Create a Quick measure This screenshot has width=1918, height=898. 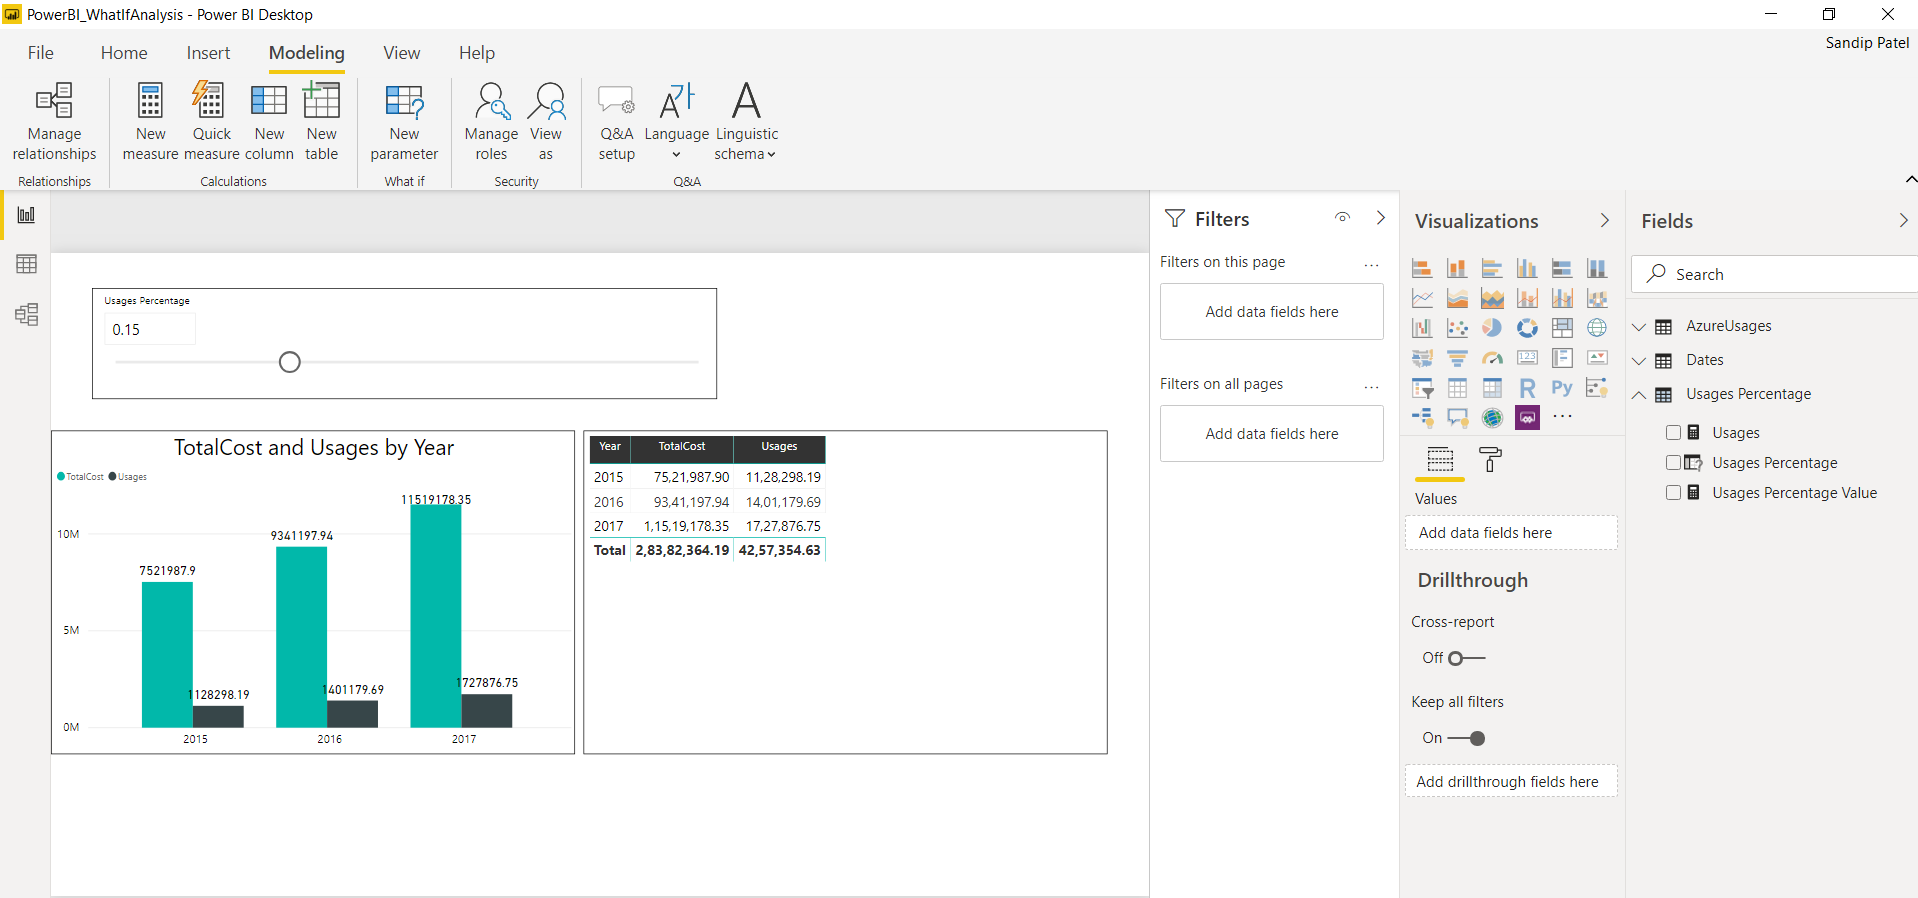pyautogui.click(x=211, y=121)
